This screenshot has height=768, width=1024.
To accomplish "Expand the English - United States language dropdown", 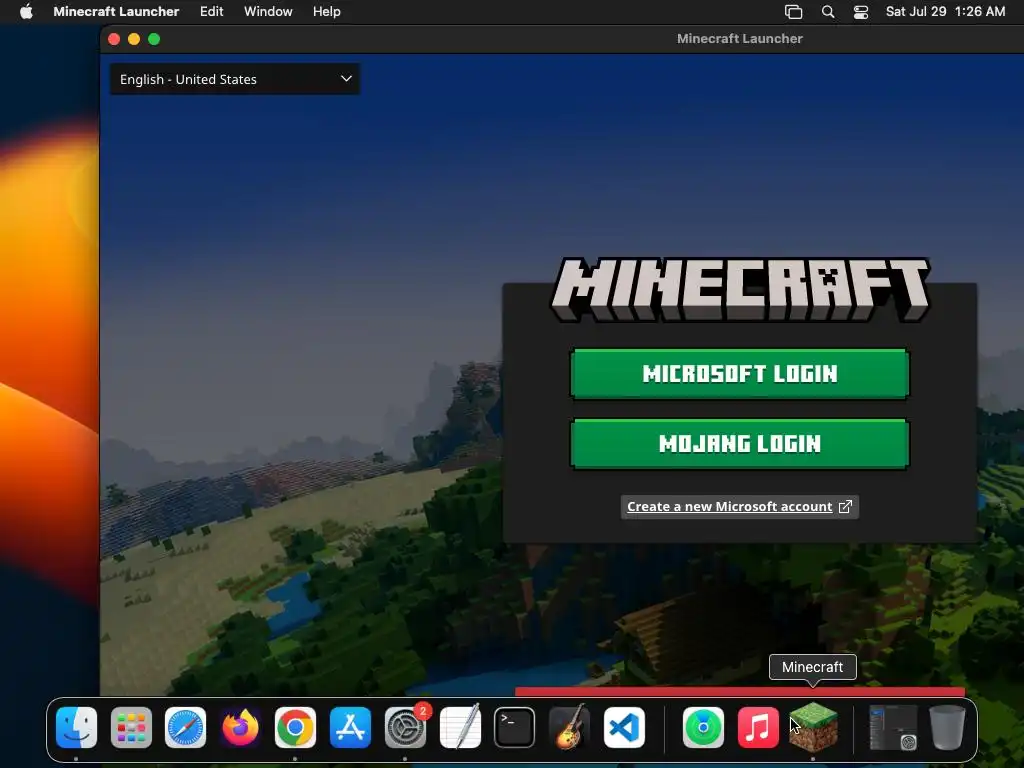I will click(234, 79).
